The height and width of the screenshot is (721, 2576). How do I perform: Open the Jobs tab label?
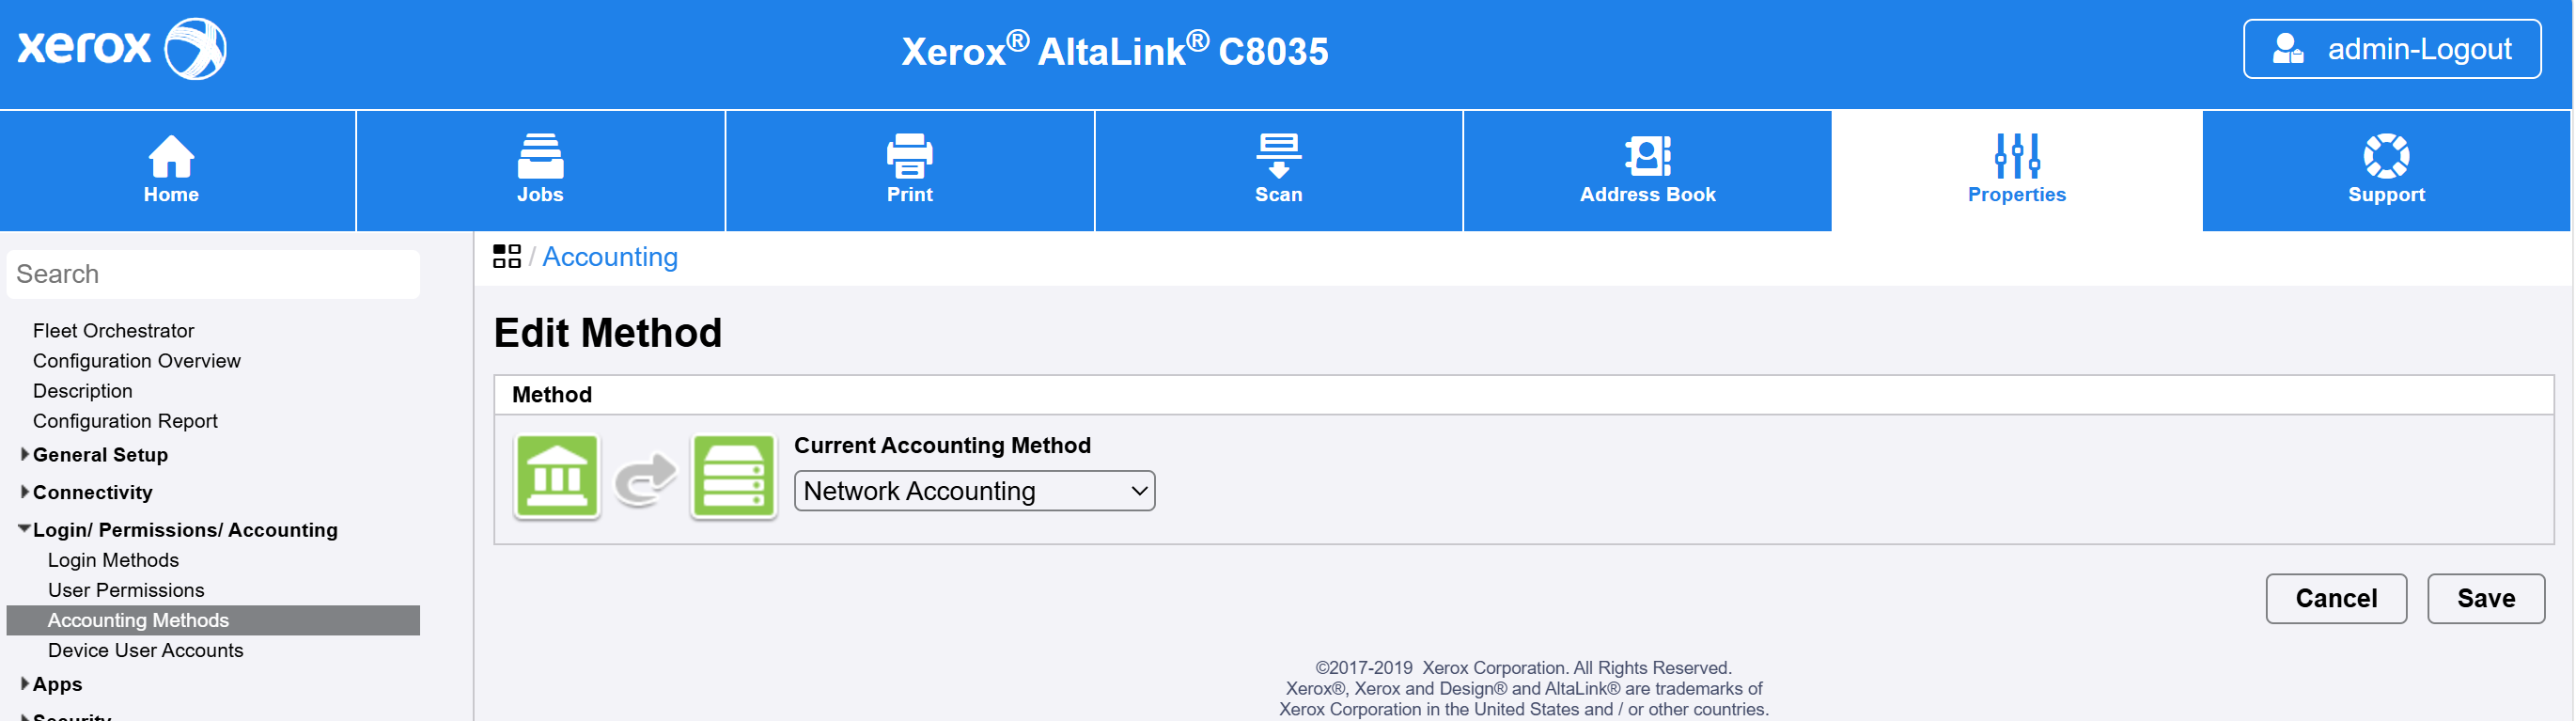pyautogui.click(x=540, y=195)
